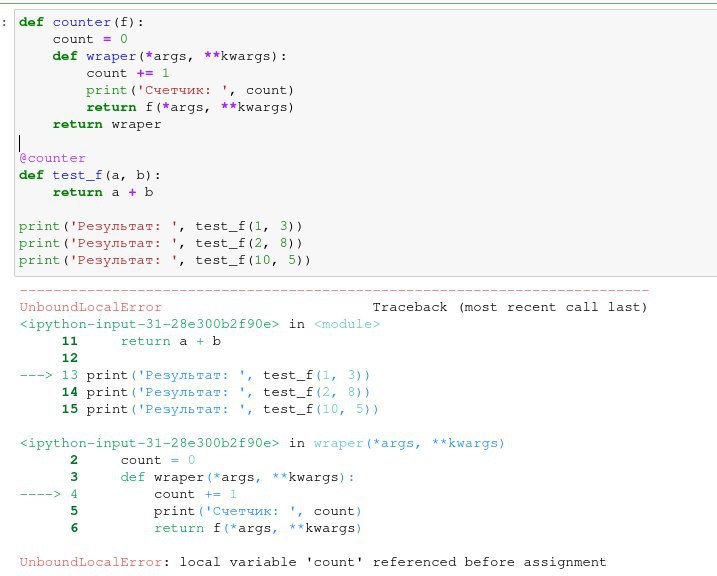Click the 'return wraper' line
Image resolution: width=717 pixels, height=576 pixels.
pyautogui.click(x=107, y=124)
